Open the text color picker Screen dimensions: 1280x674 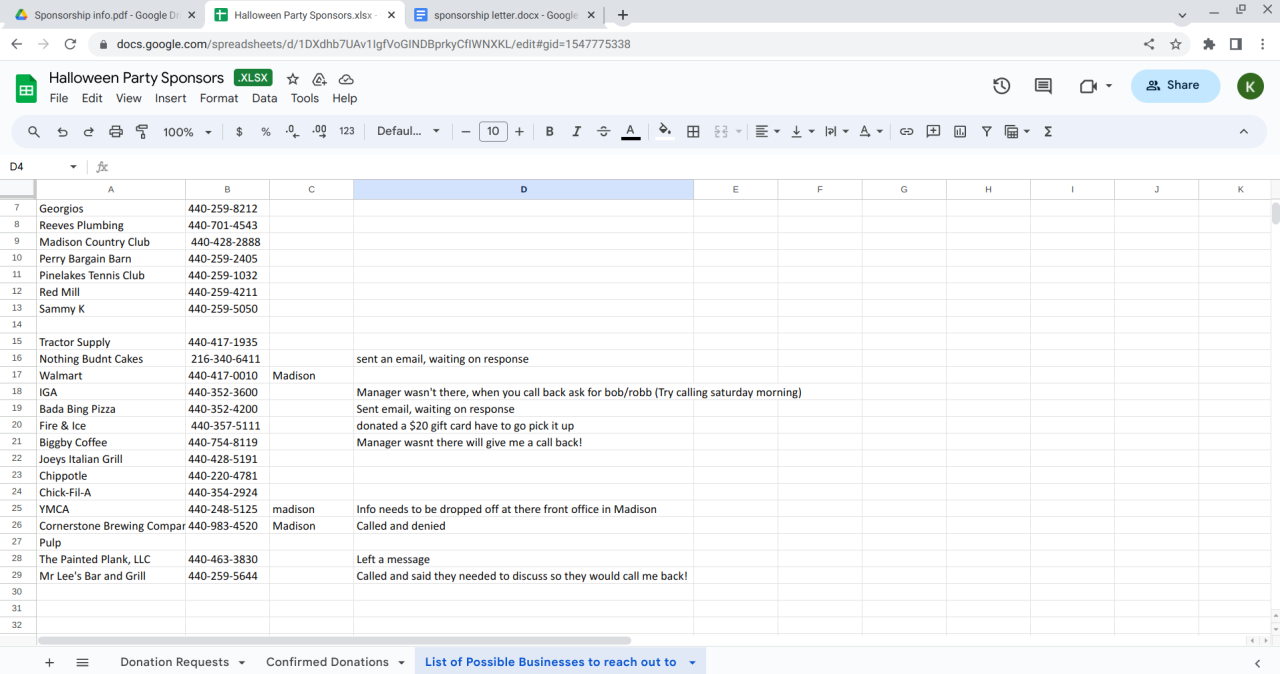tap(630, 132)
